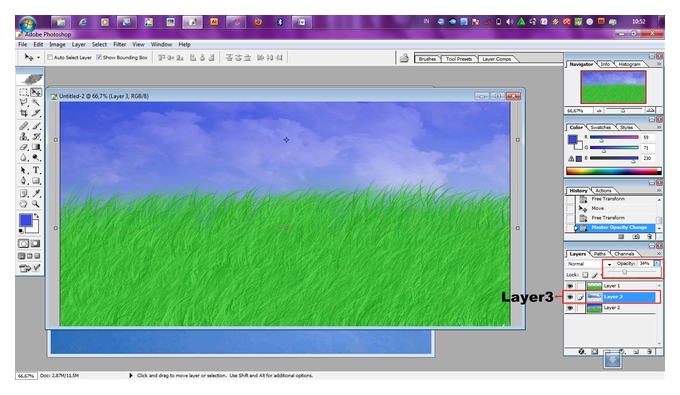The image size is (680, 395).
Task: Switch to Standard editing mode
Action: pos(23,244)
